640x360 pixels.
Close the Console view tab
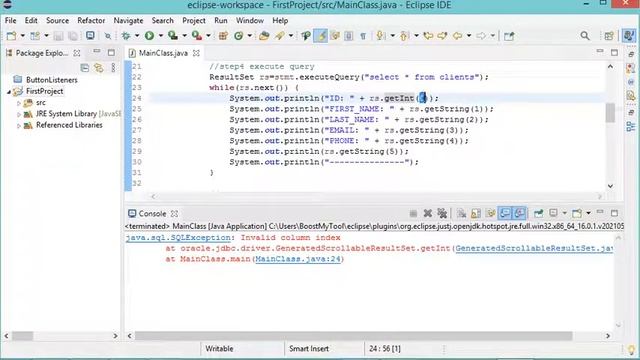point(175,213)
